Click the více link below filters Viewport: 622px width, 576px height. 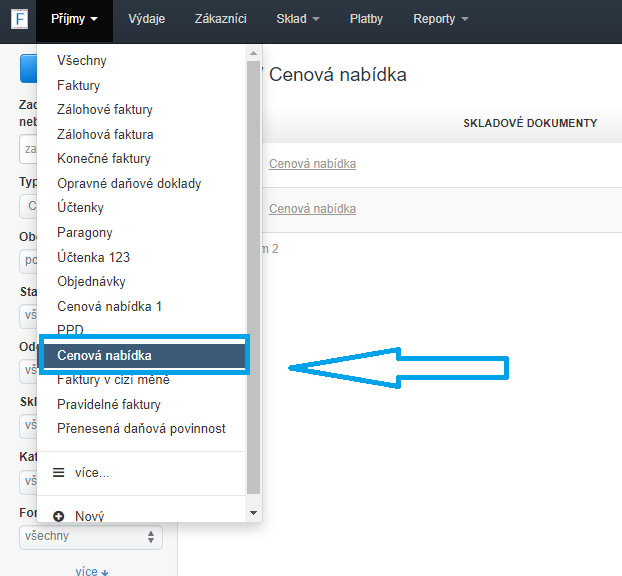pos(91,571)
